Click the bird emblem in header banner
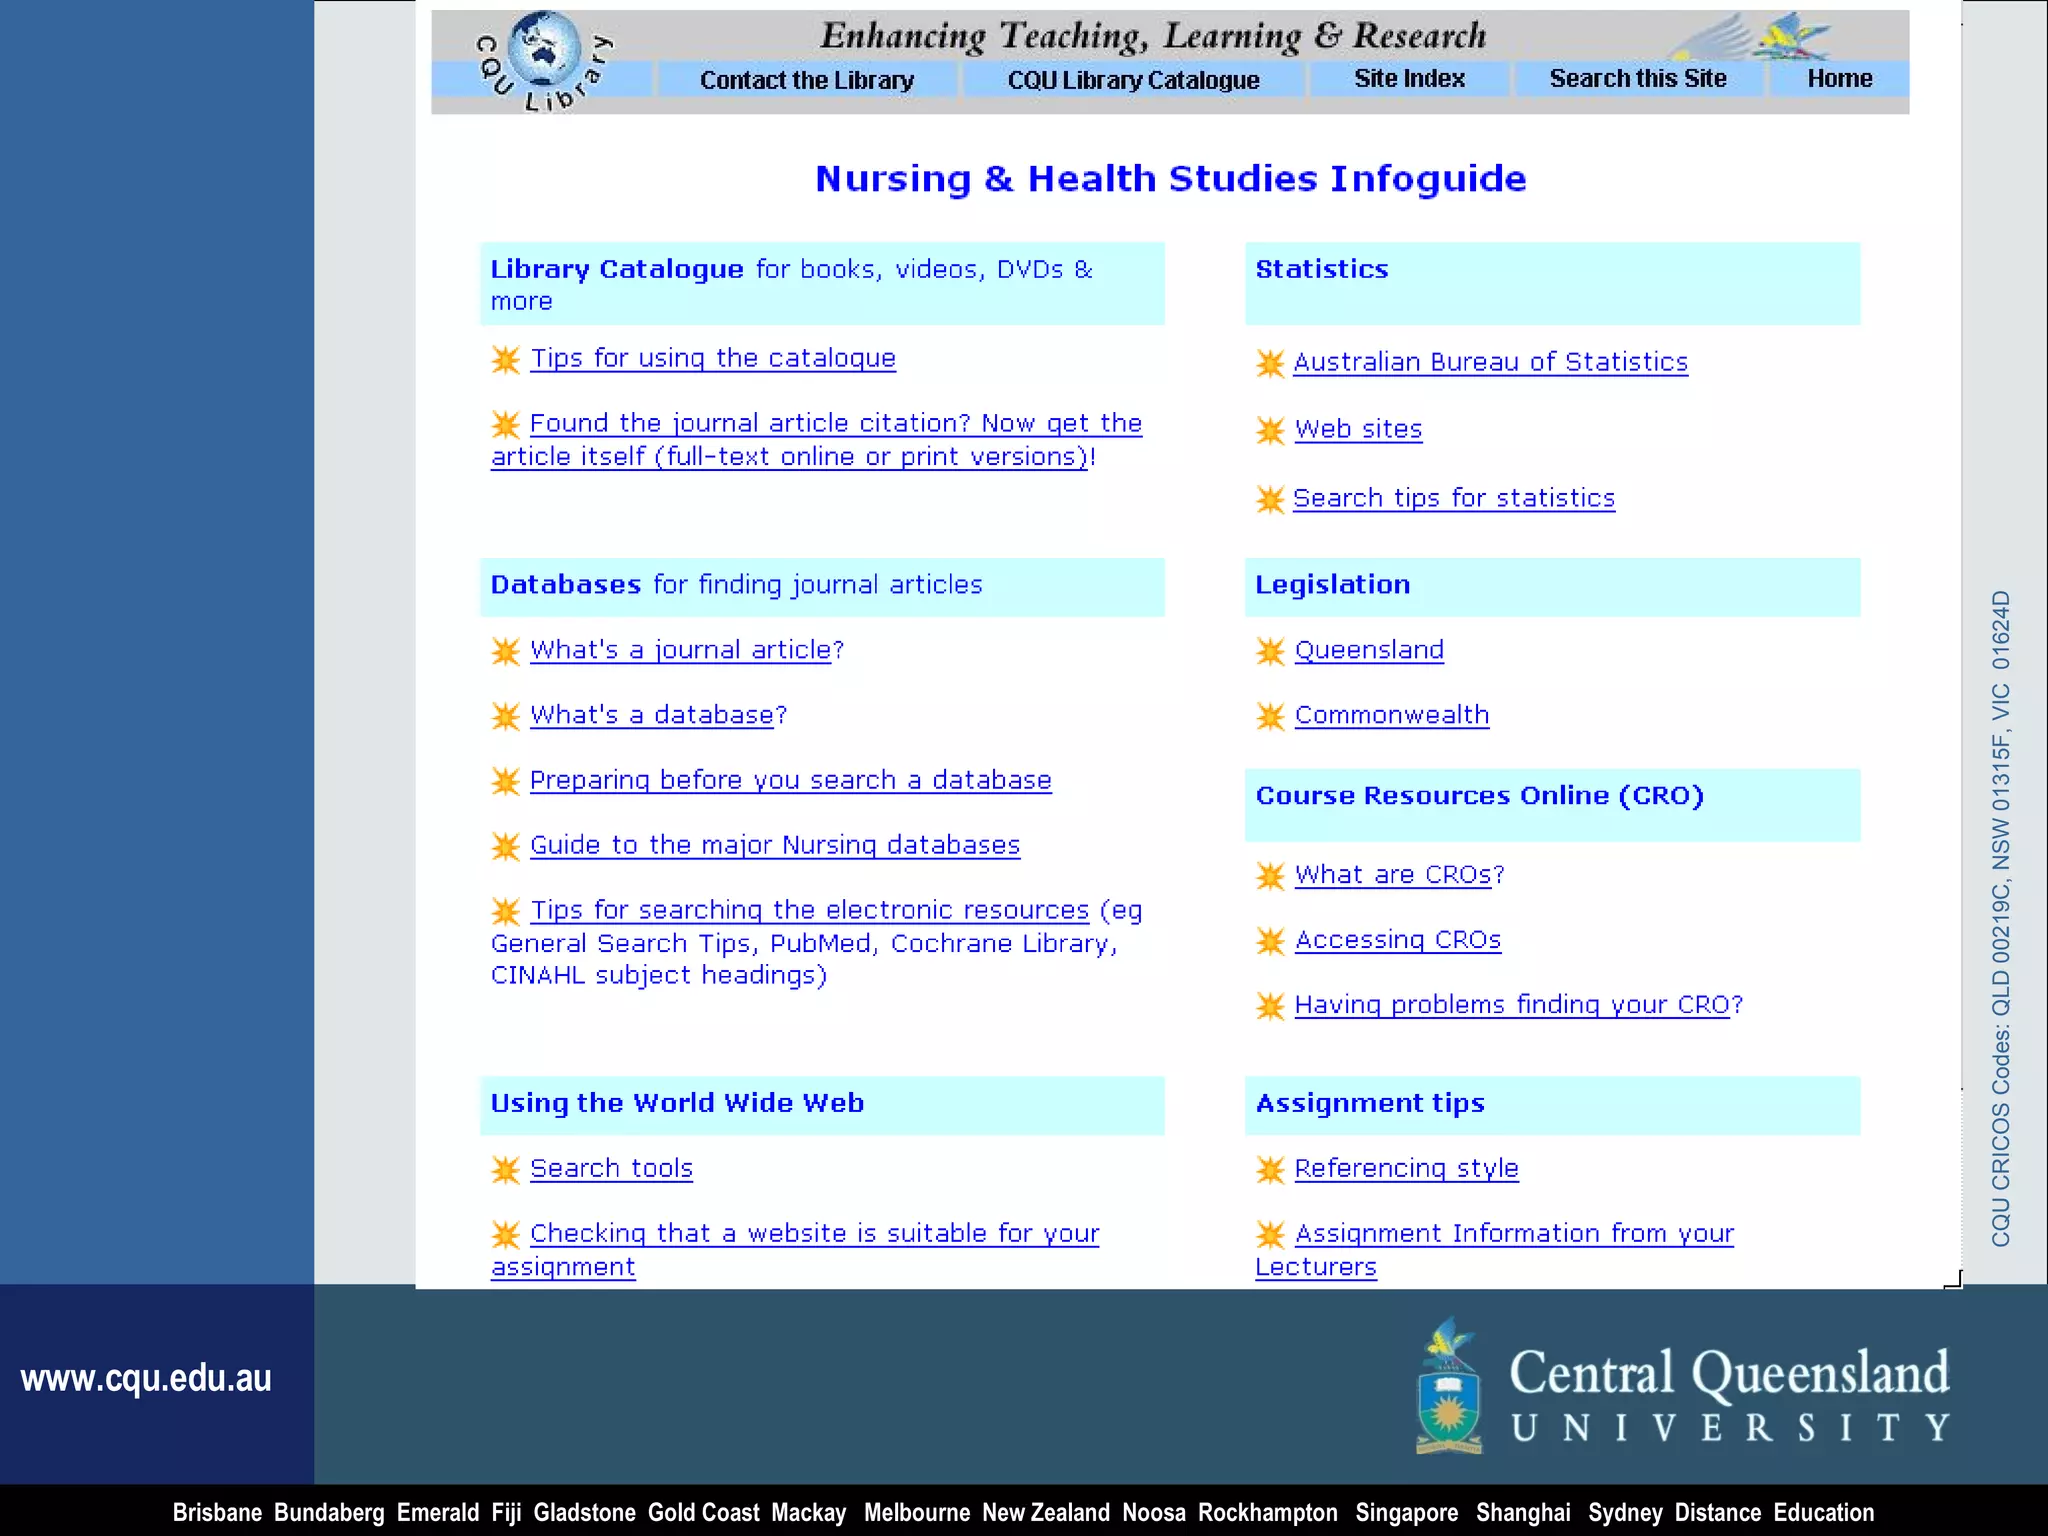The image size is (2048, 1536). tap(1790, 38)
